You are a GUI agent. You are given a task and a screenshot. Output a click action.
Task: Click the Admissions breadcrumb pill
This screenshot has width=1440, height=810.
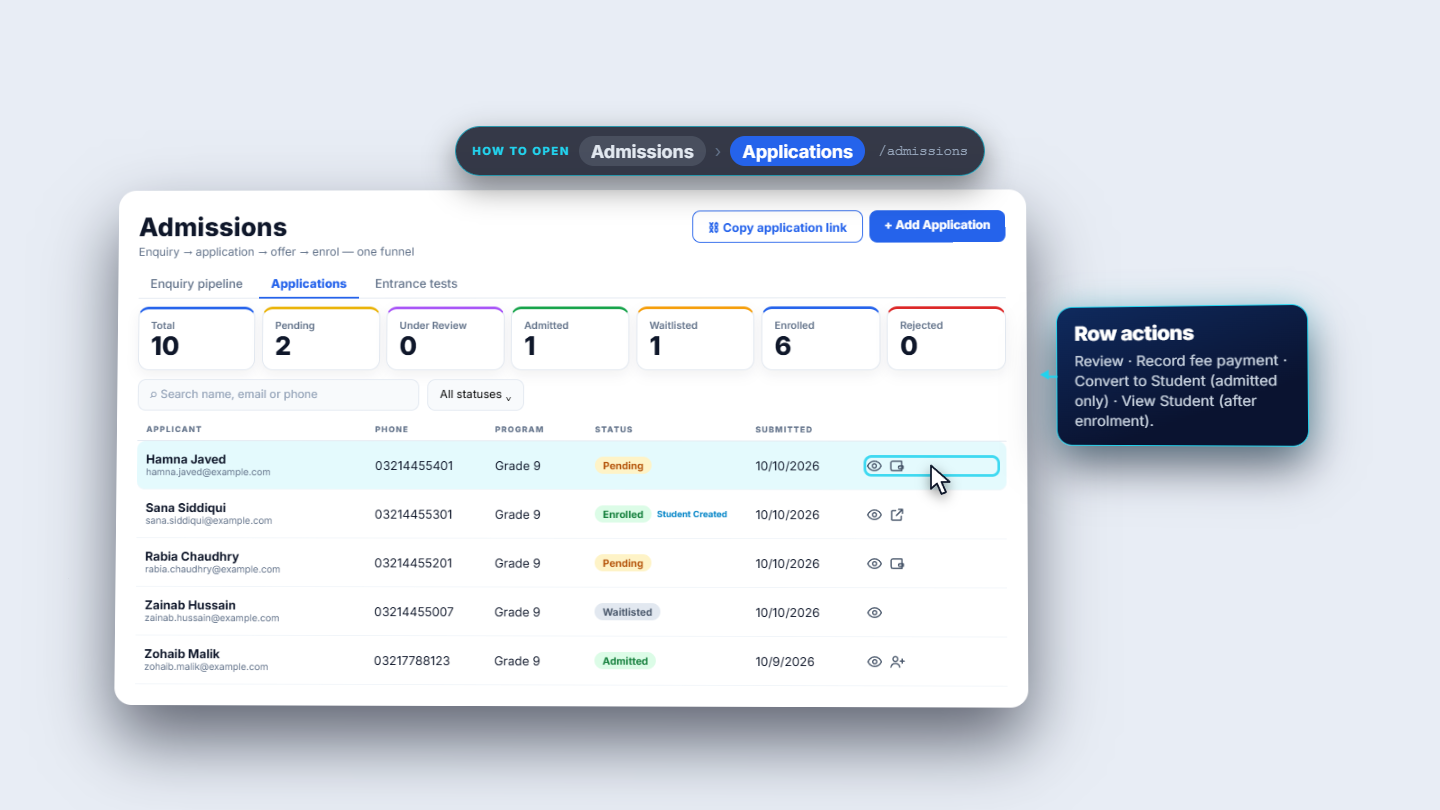coord(642,152)
